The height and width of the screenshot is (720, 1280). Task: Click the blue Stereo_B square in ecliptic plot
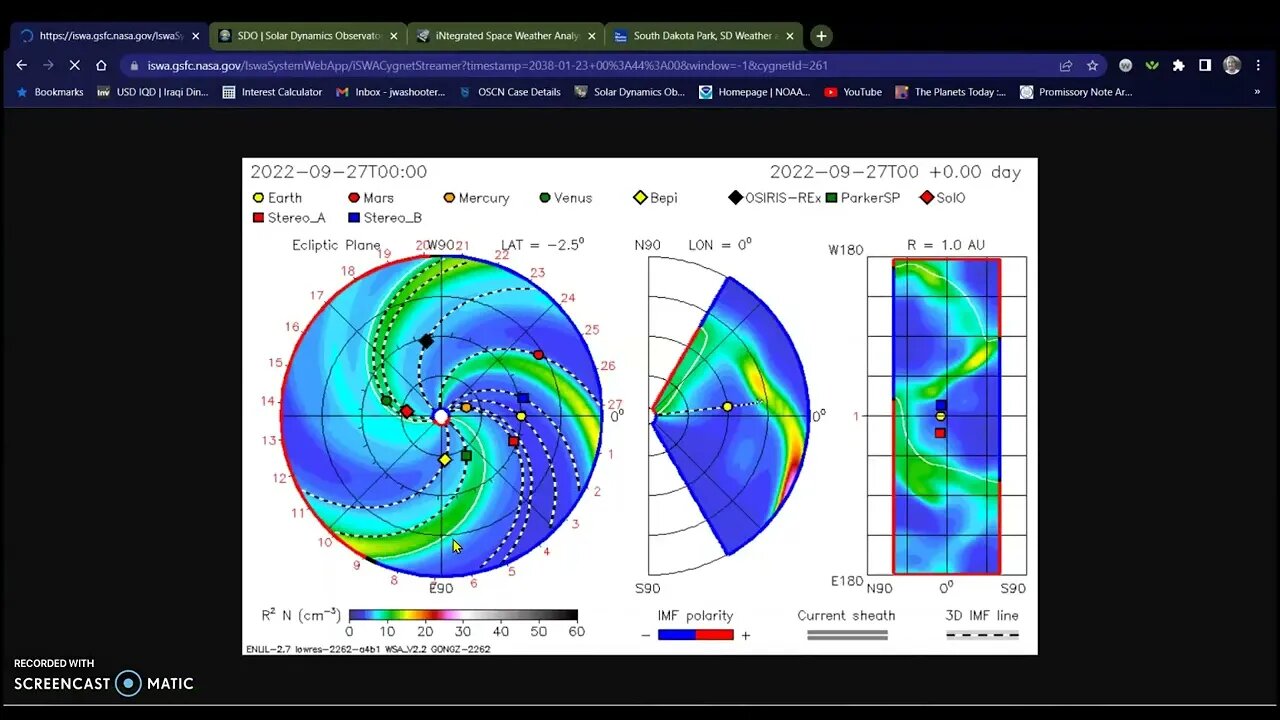pos(523,398)
